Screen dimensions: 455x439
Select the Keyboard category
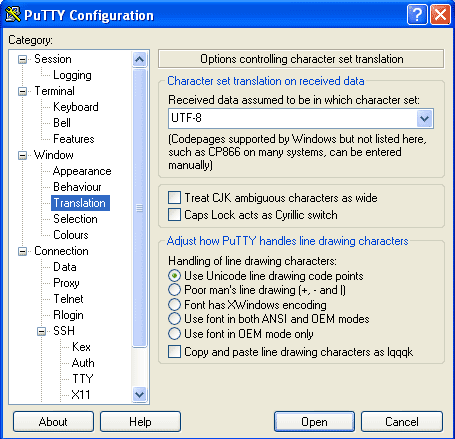click(x=76, y=107)
